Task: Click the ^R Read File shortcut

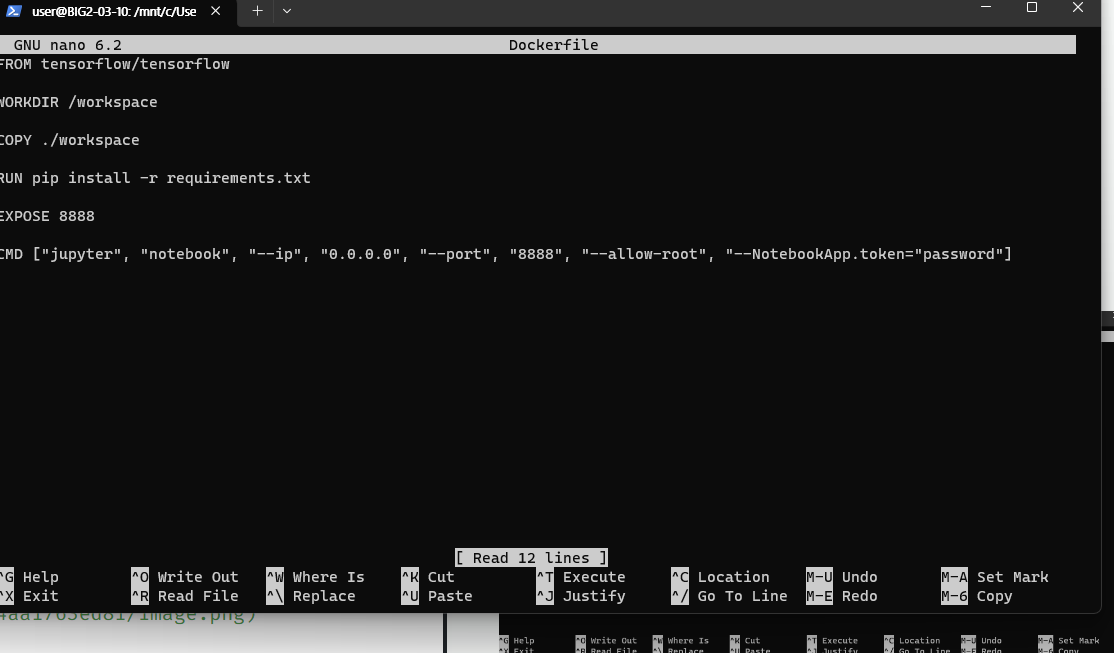Action: click(x=185, y=596)
